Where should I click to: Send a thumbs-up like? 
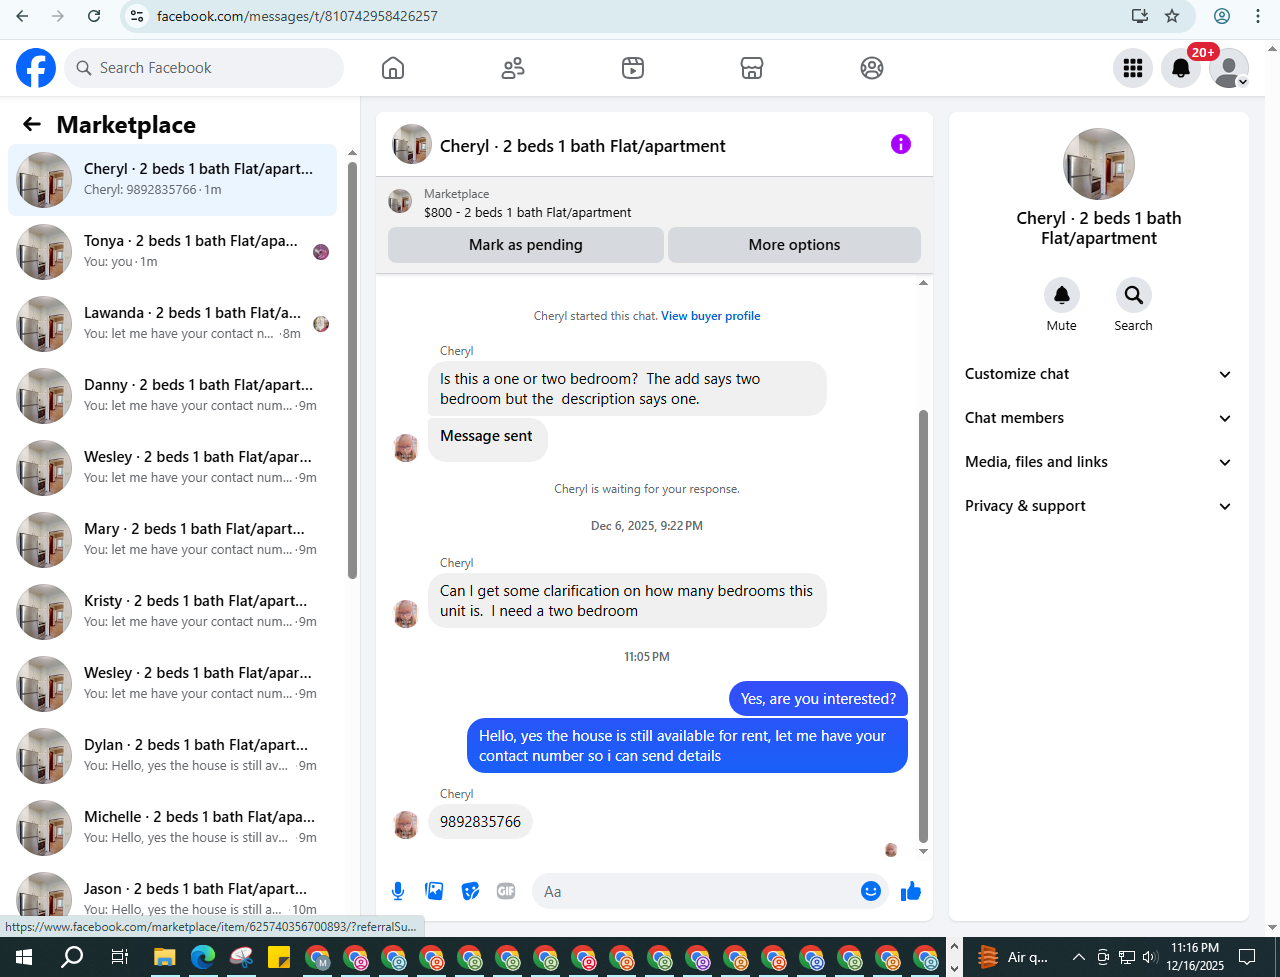(910, 891)
